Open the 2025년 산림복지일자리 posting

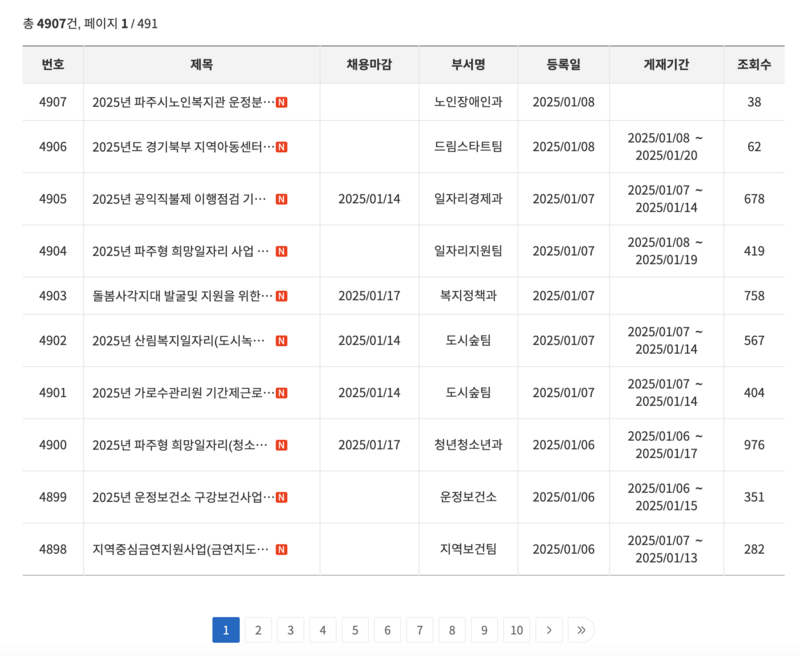175,343
